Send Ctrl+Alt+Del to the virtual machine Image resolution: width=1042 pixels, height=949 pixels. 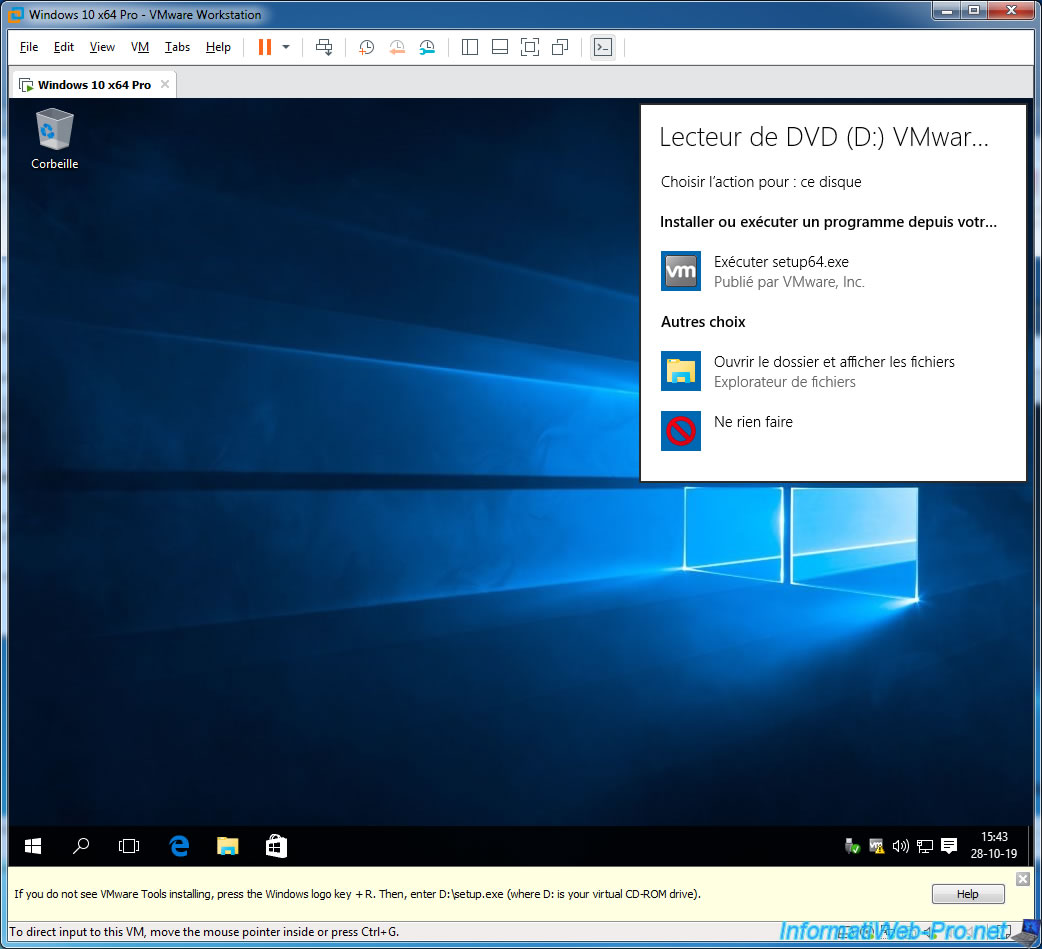(324, 47)
